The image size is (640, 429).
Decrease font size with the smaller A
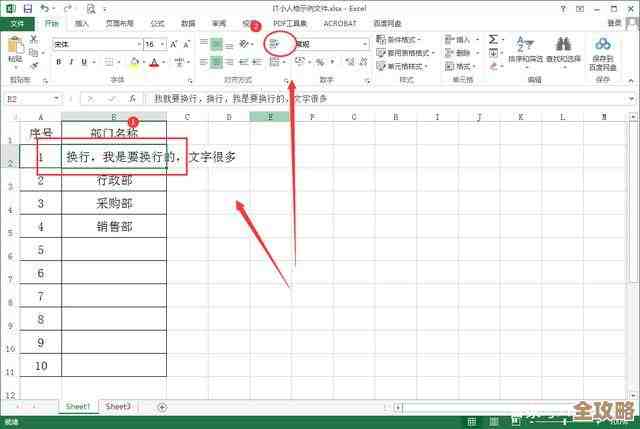click(187, 44)
